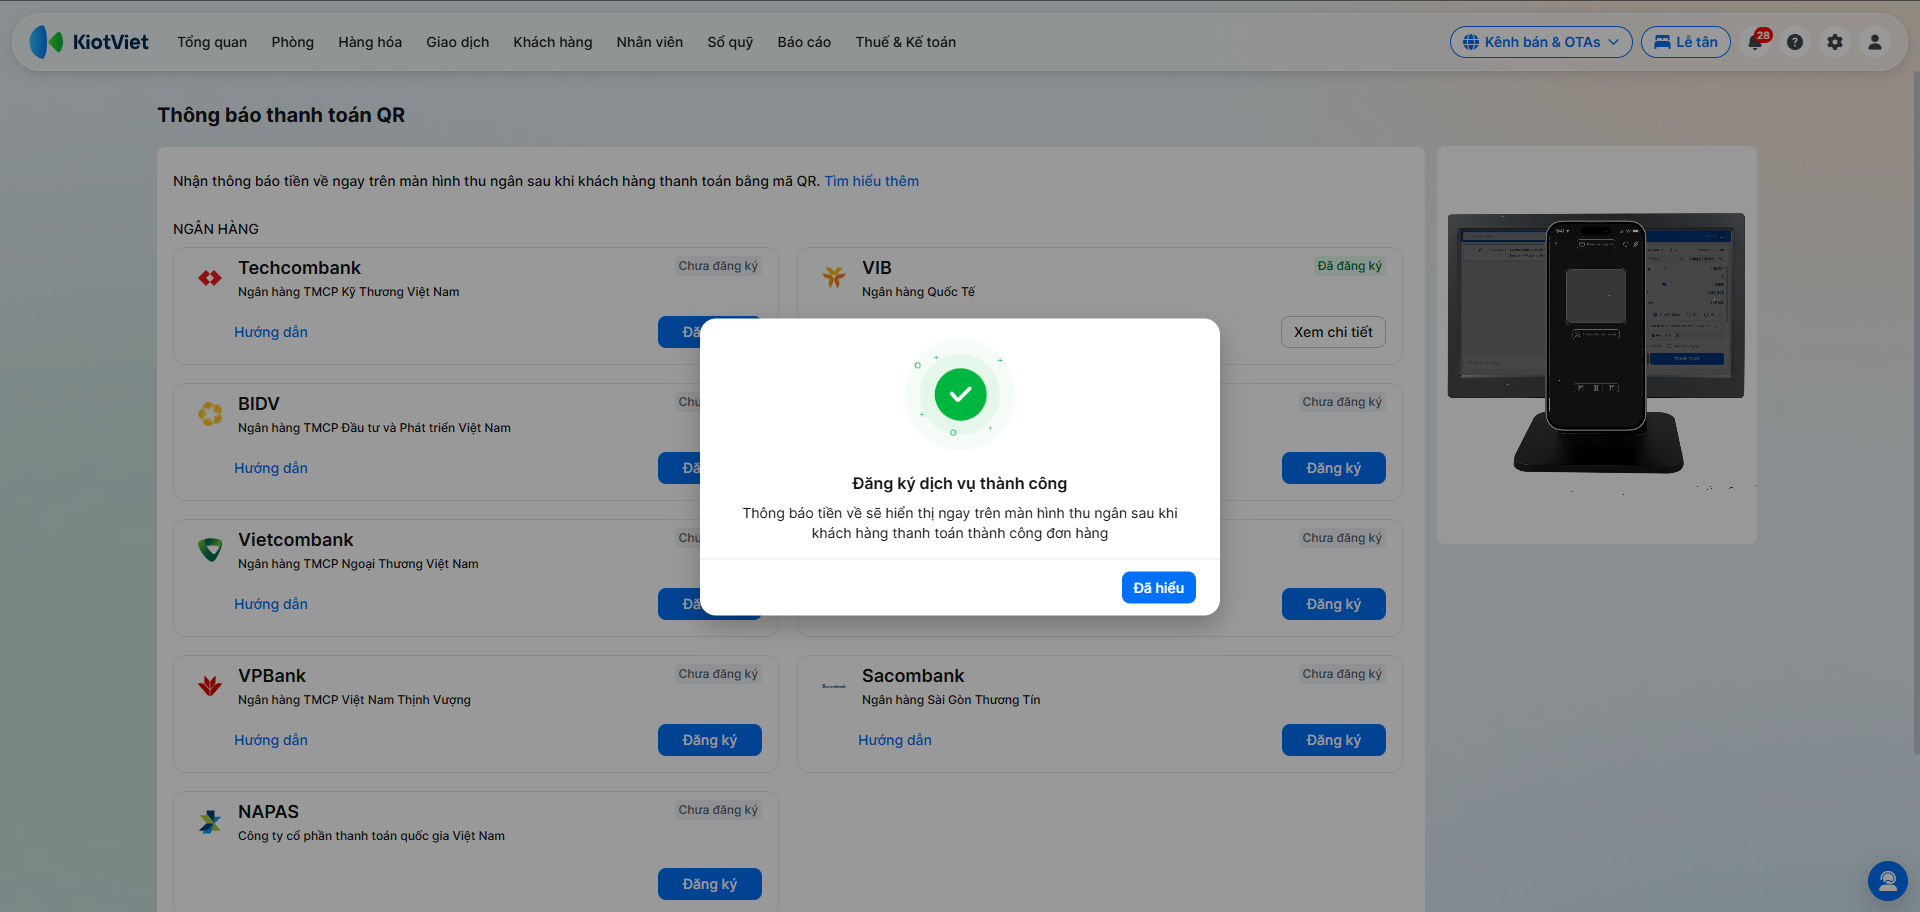Screen dimensions: 1920x912
Task: Open the Nhân viên menu
Action: (650, 42)
